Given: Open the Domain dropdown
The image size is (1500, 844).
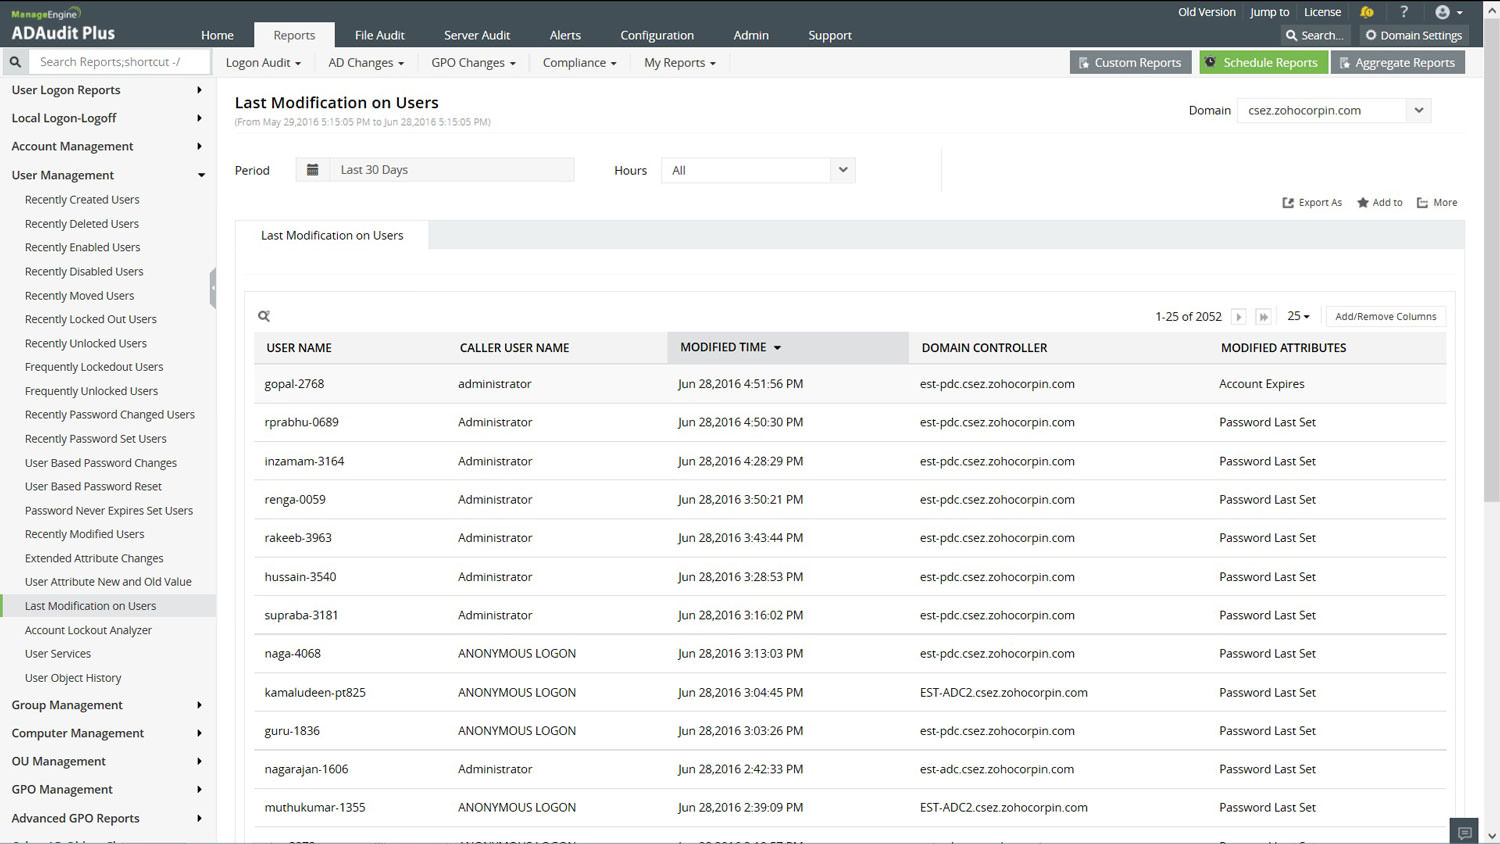Looking at the screenshot, I should (1418, 110).
